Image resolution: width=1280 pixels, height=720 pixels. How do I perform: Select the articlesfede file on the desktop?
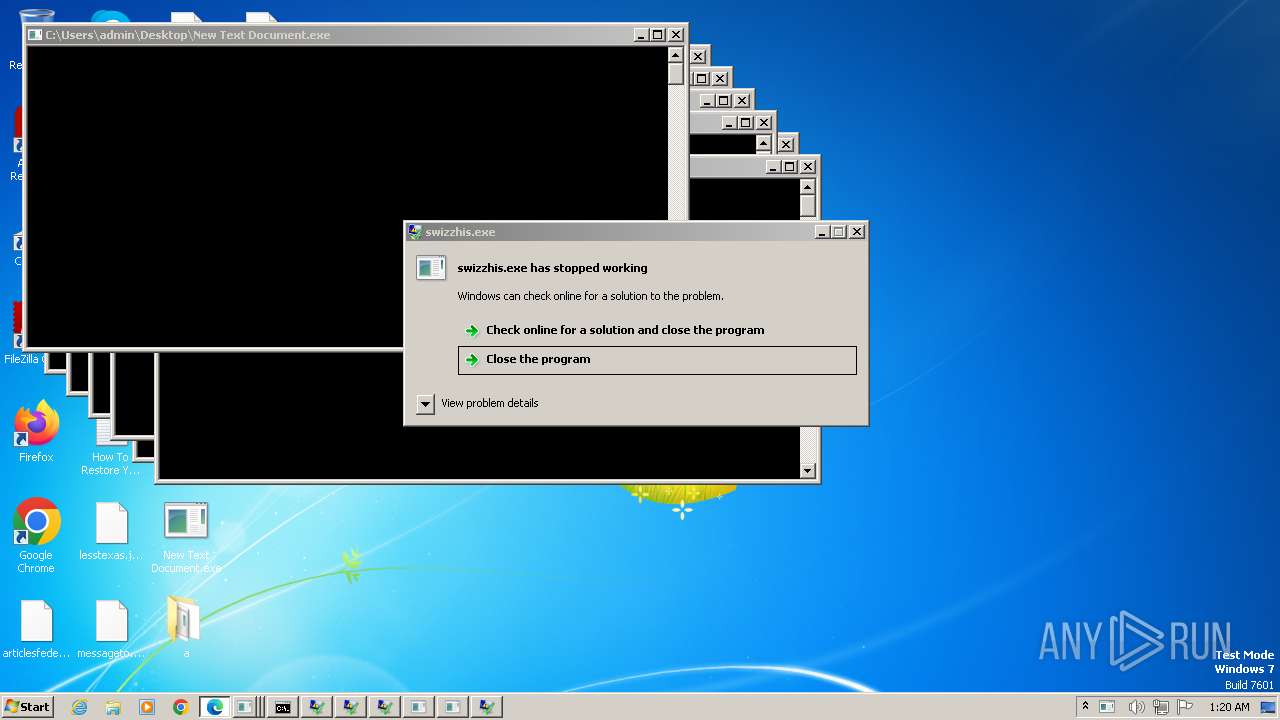tap(36, 629)
